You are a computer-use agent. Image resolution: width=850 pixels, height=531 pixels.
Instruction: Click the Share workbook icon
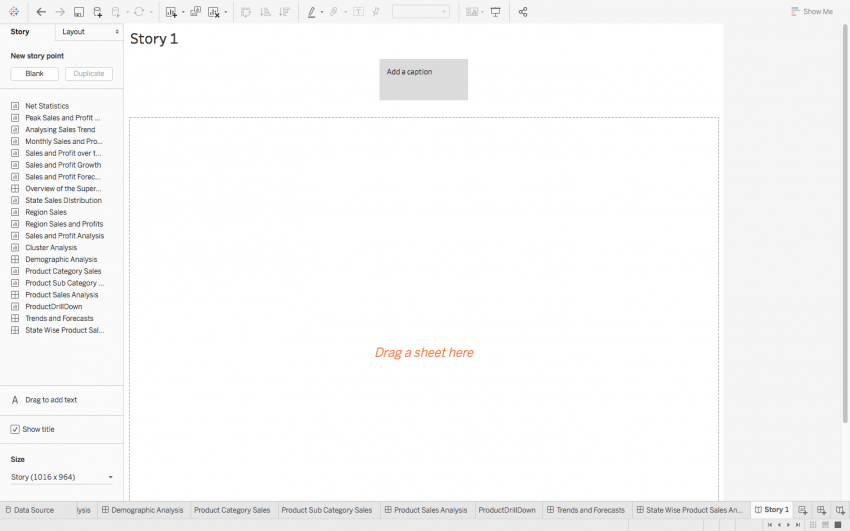(x=523, y=12)
